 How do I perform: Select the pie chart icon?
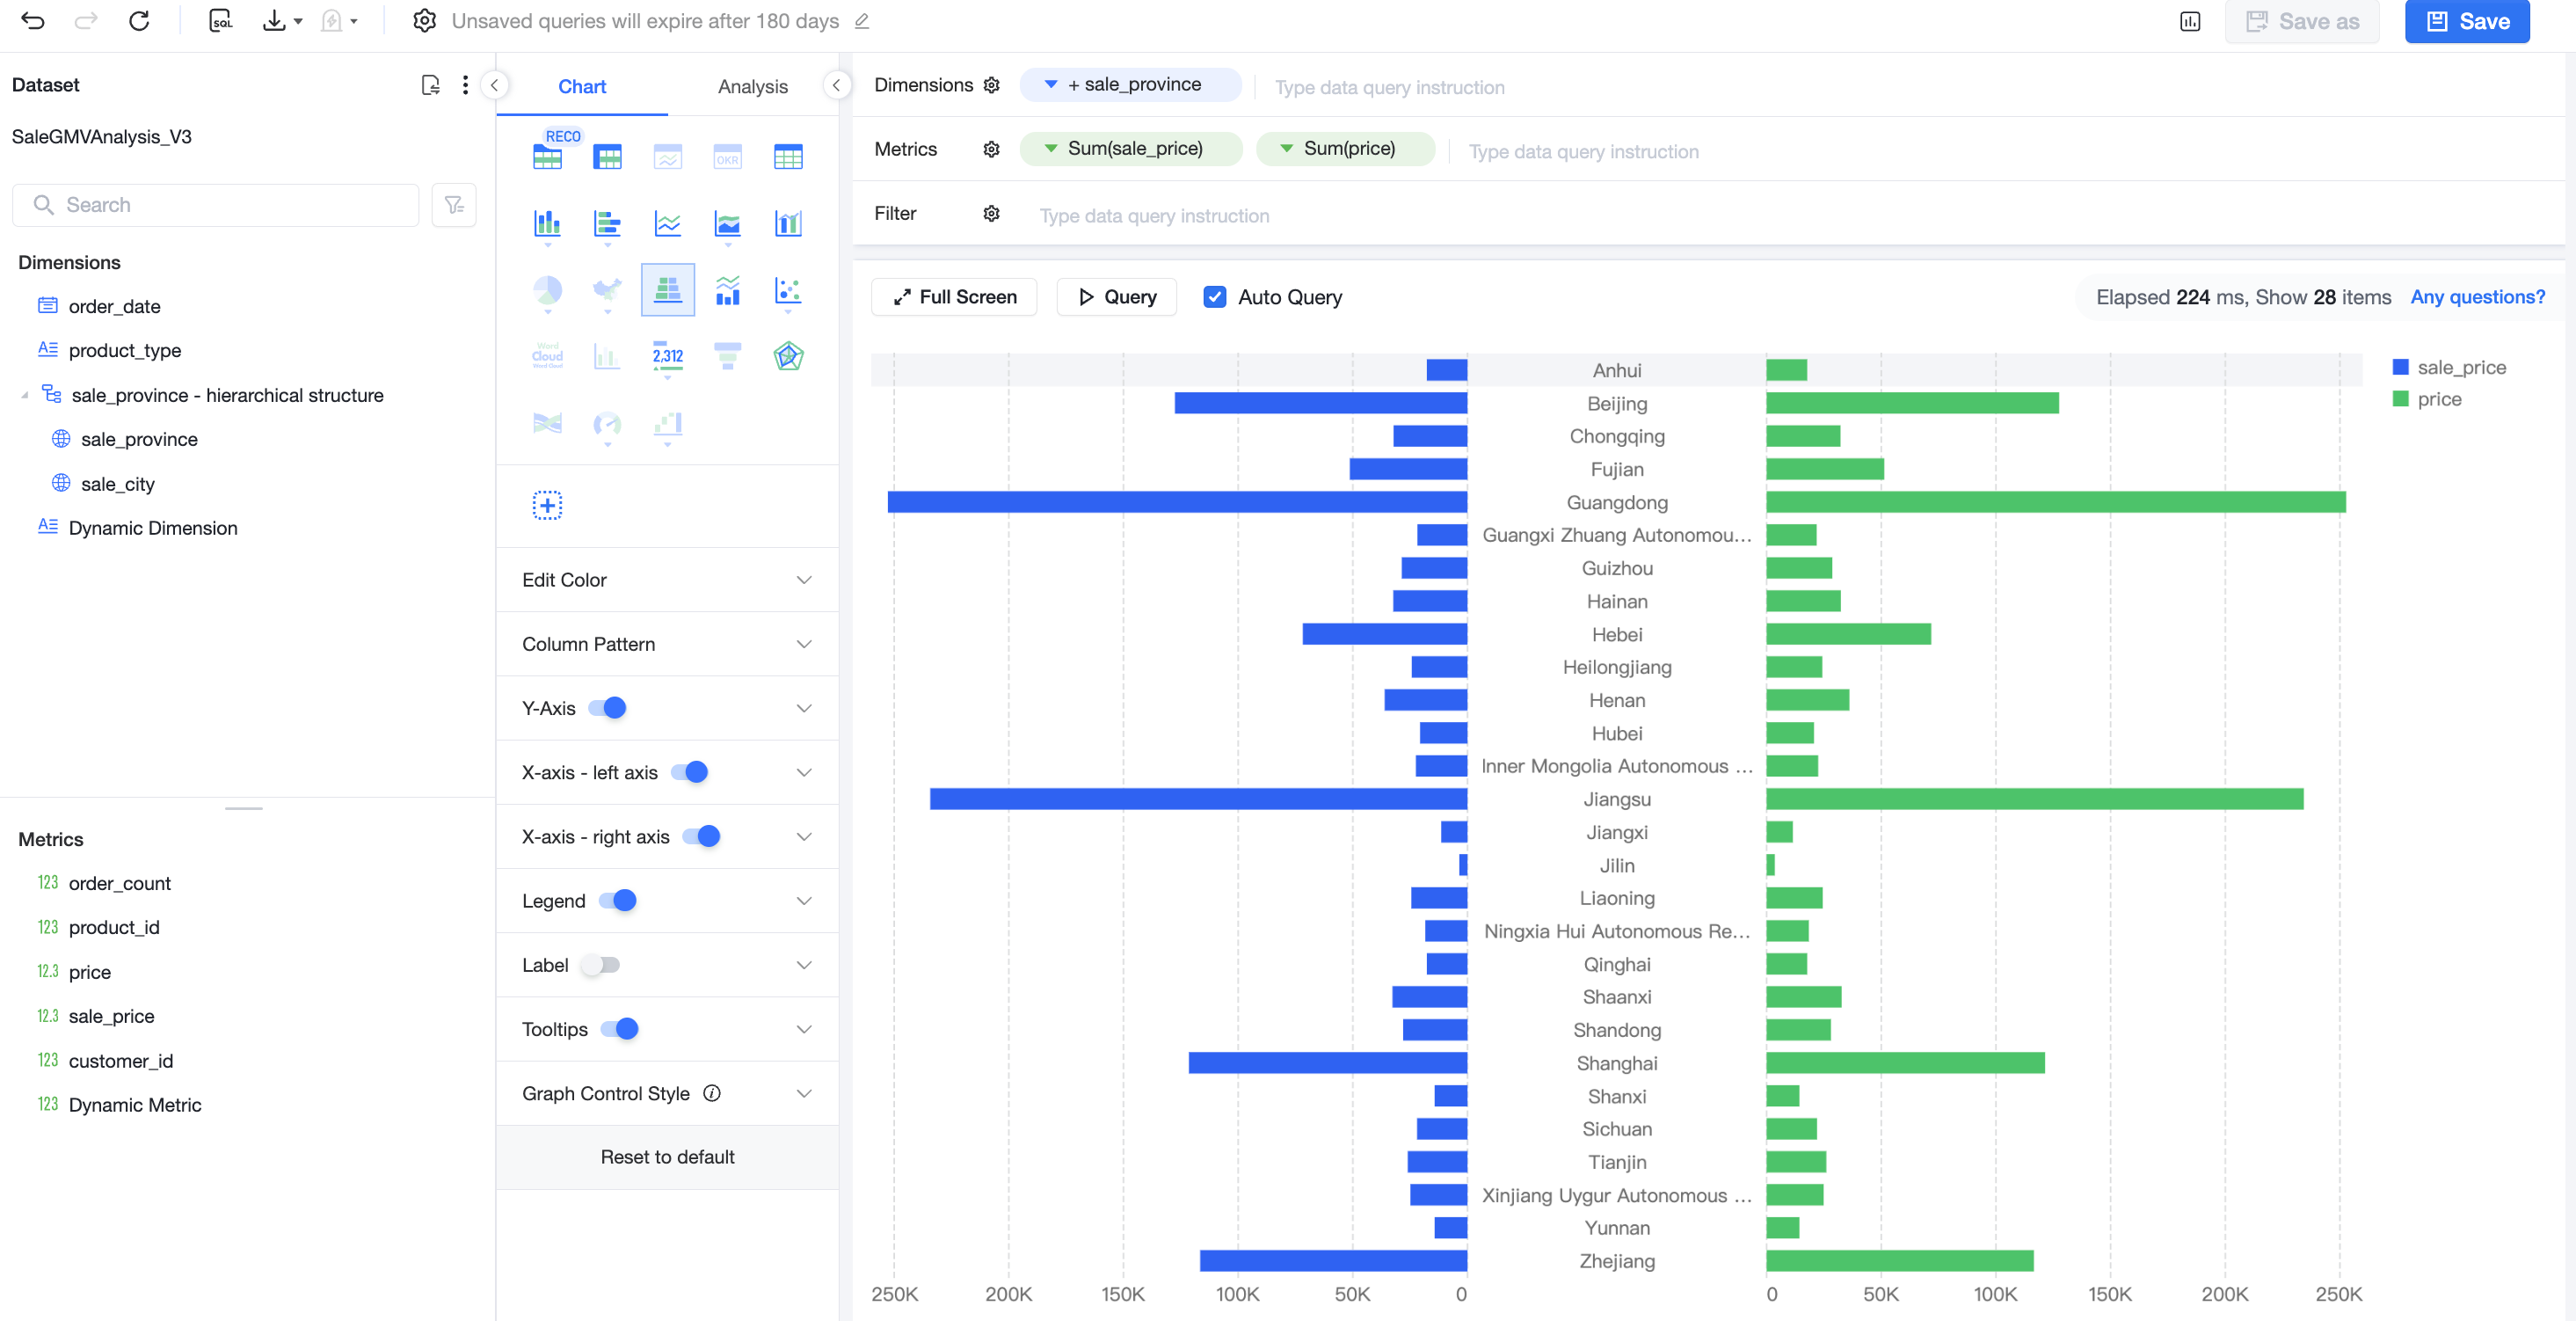coord(547,290)
